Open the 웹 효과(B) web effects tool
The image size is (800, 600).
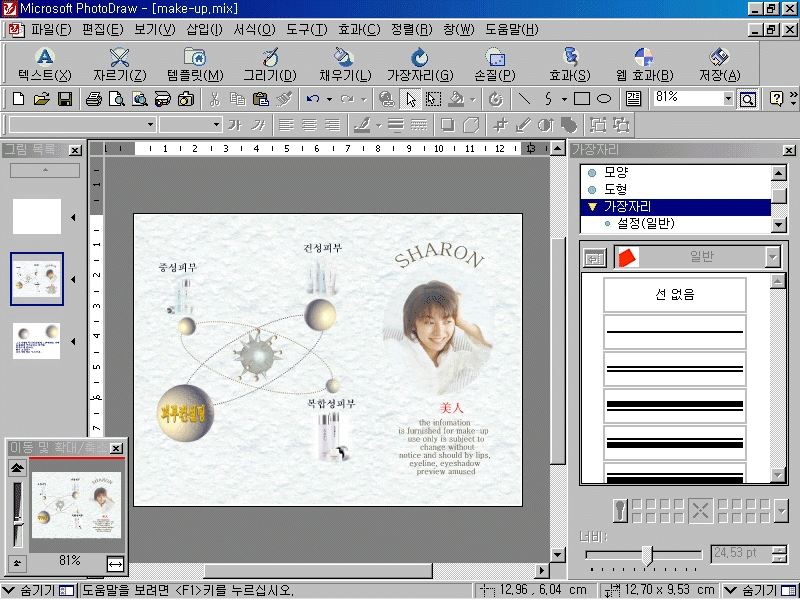coord(644,65)
